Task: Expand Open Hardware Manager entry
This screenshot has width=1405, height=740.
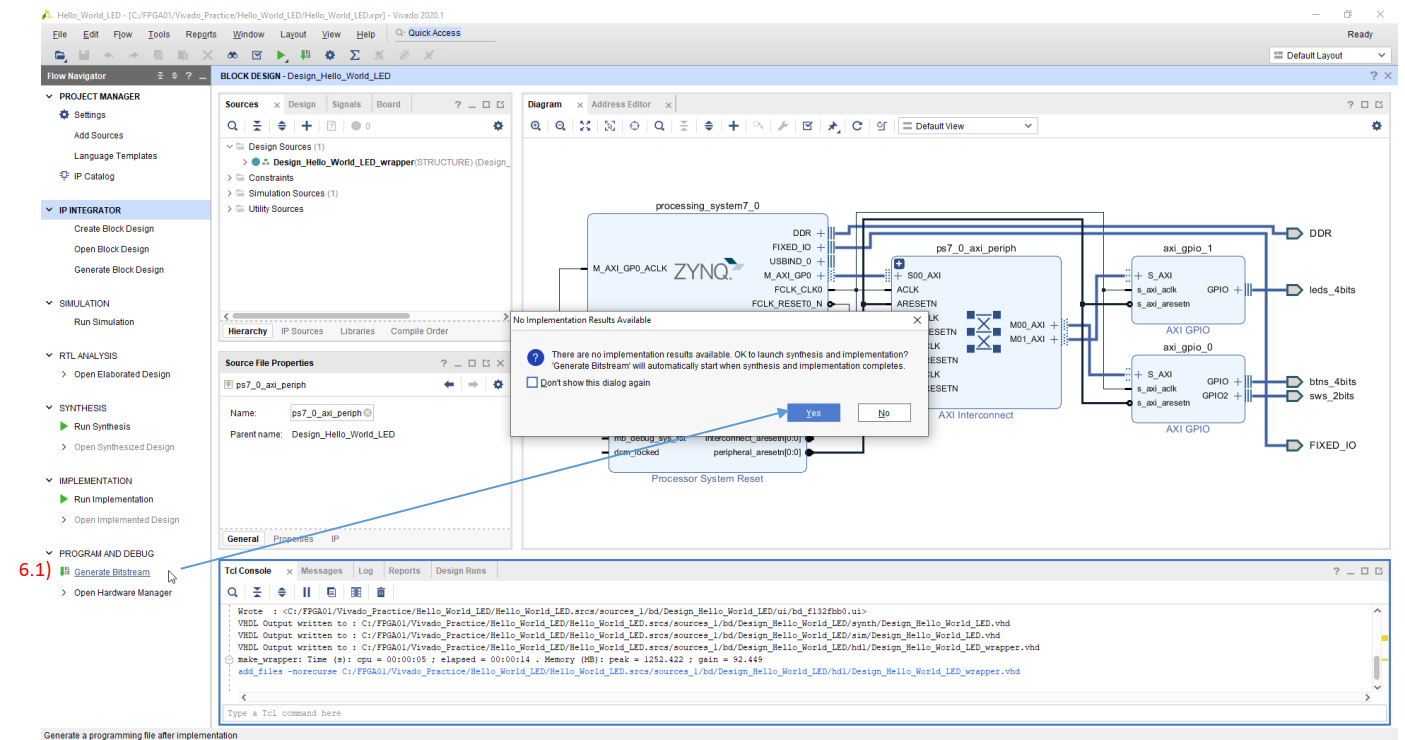Action: [65, 593]
